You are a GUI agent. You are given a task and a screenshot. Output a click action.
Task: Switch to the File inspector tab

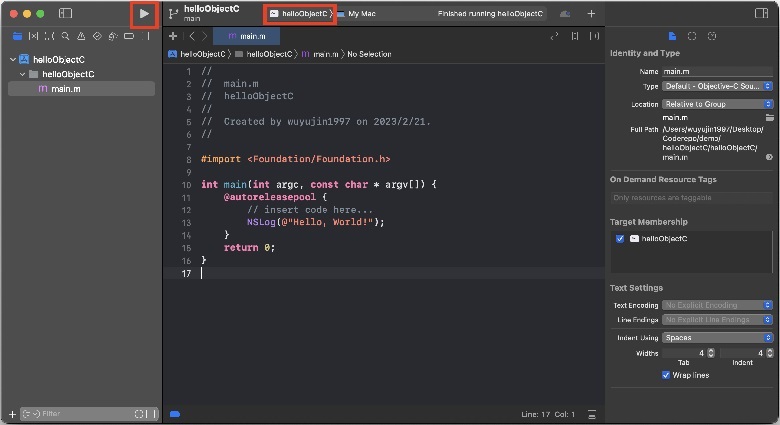coord(672,36)
